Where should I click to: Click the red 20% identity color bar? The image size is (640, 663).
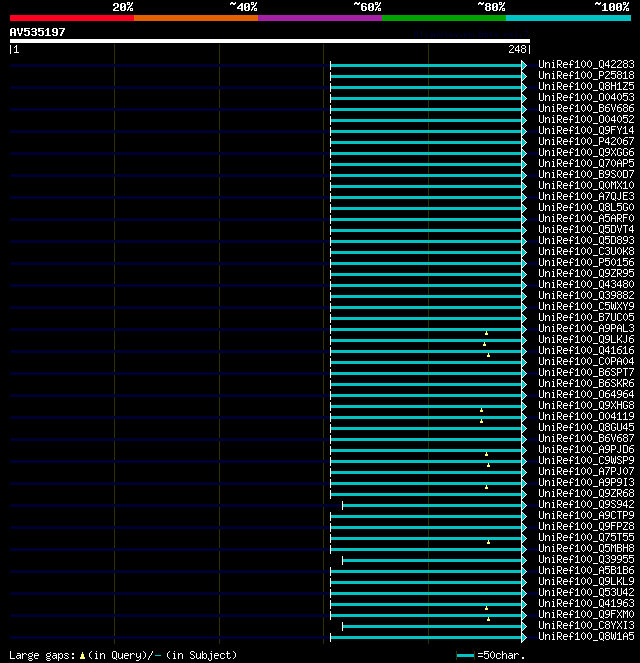point(72,18)
